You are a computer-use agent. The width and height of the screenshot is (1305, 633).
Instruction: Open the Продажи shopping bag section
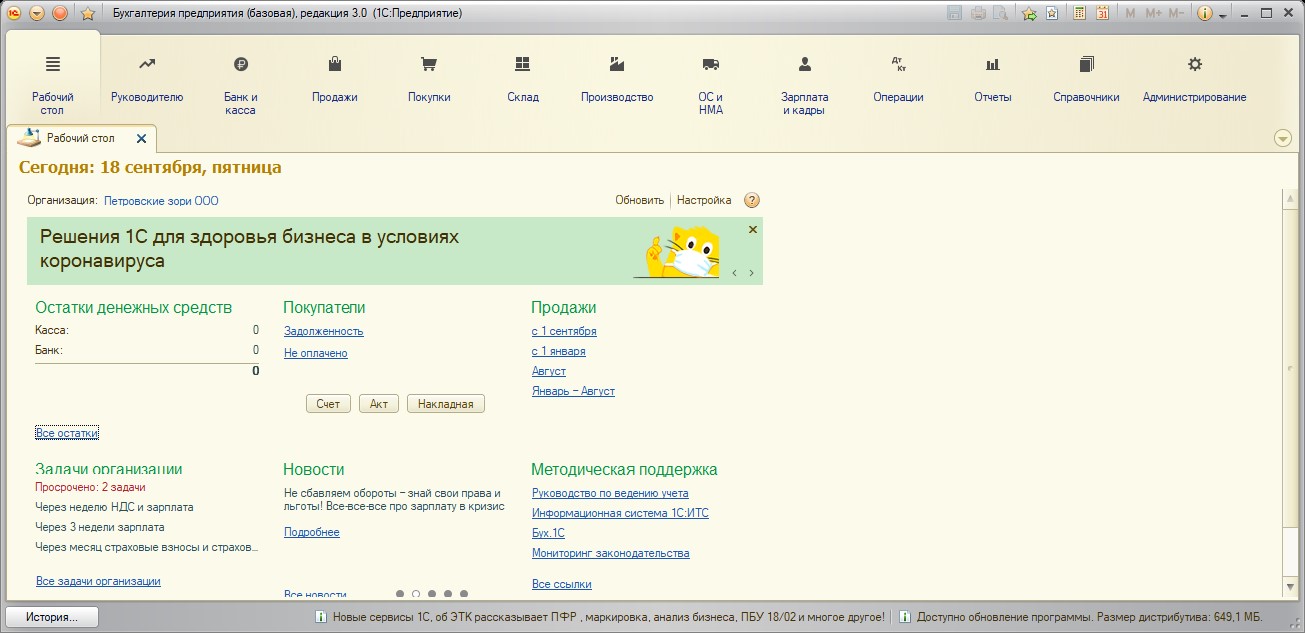tap(335, 80)
